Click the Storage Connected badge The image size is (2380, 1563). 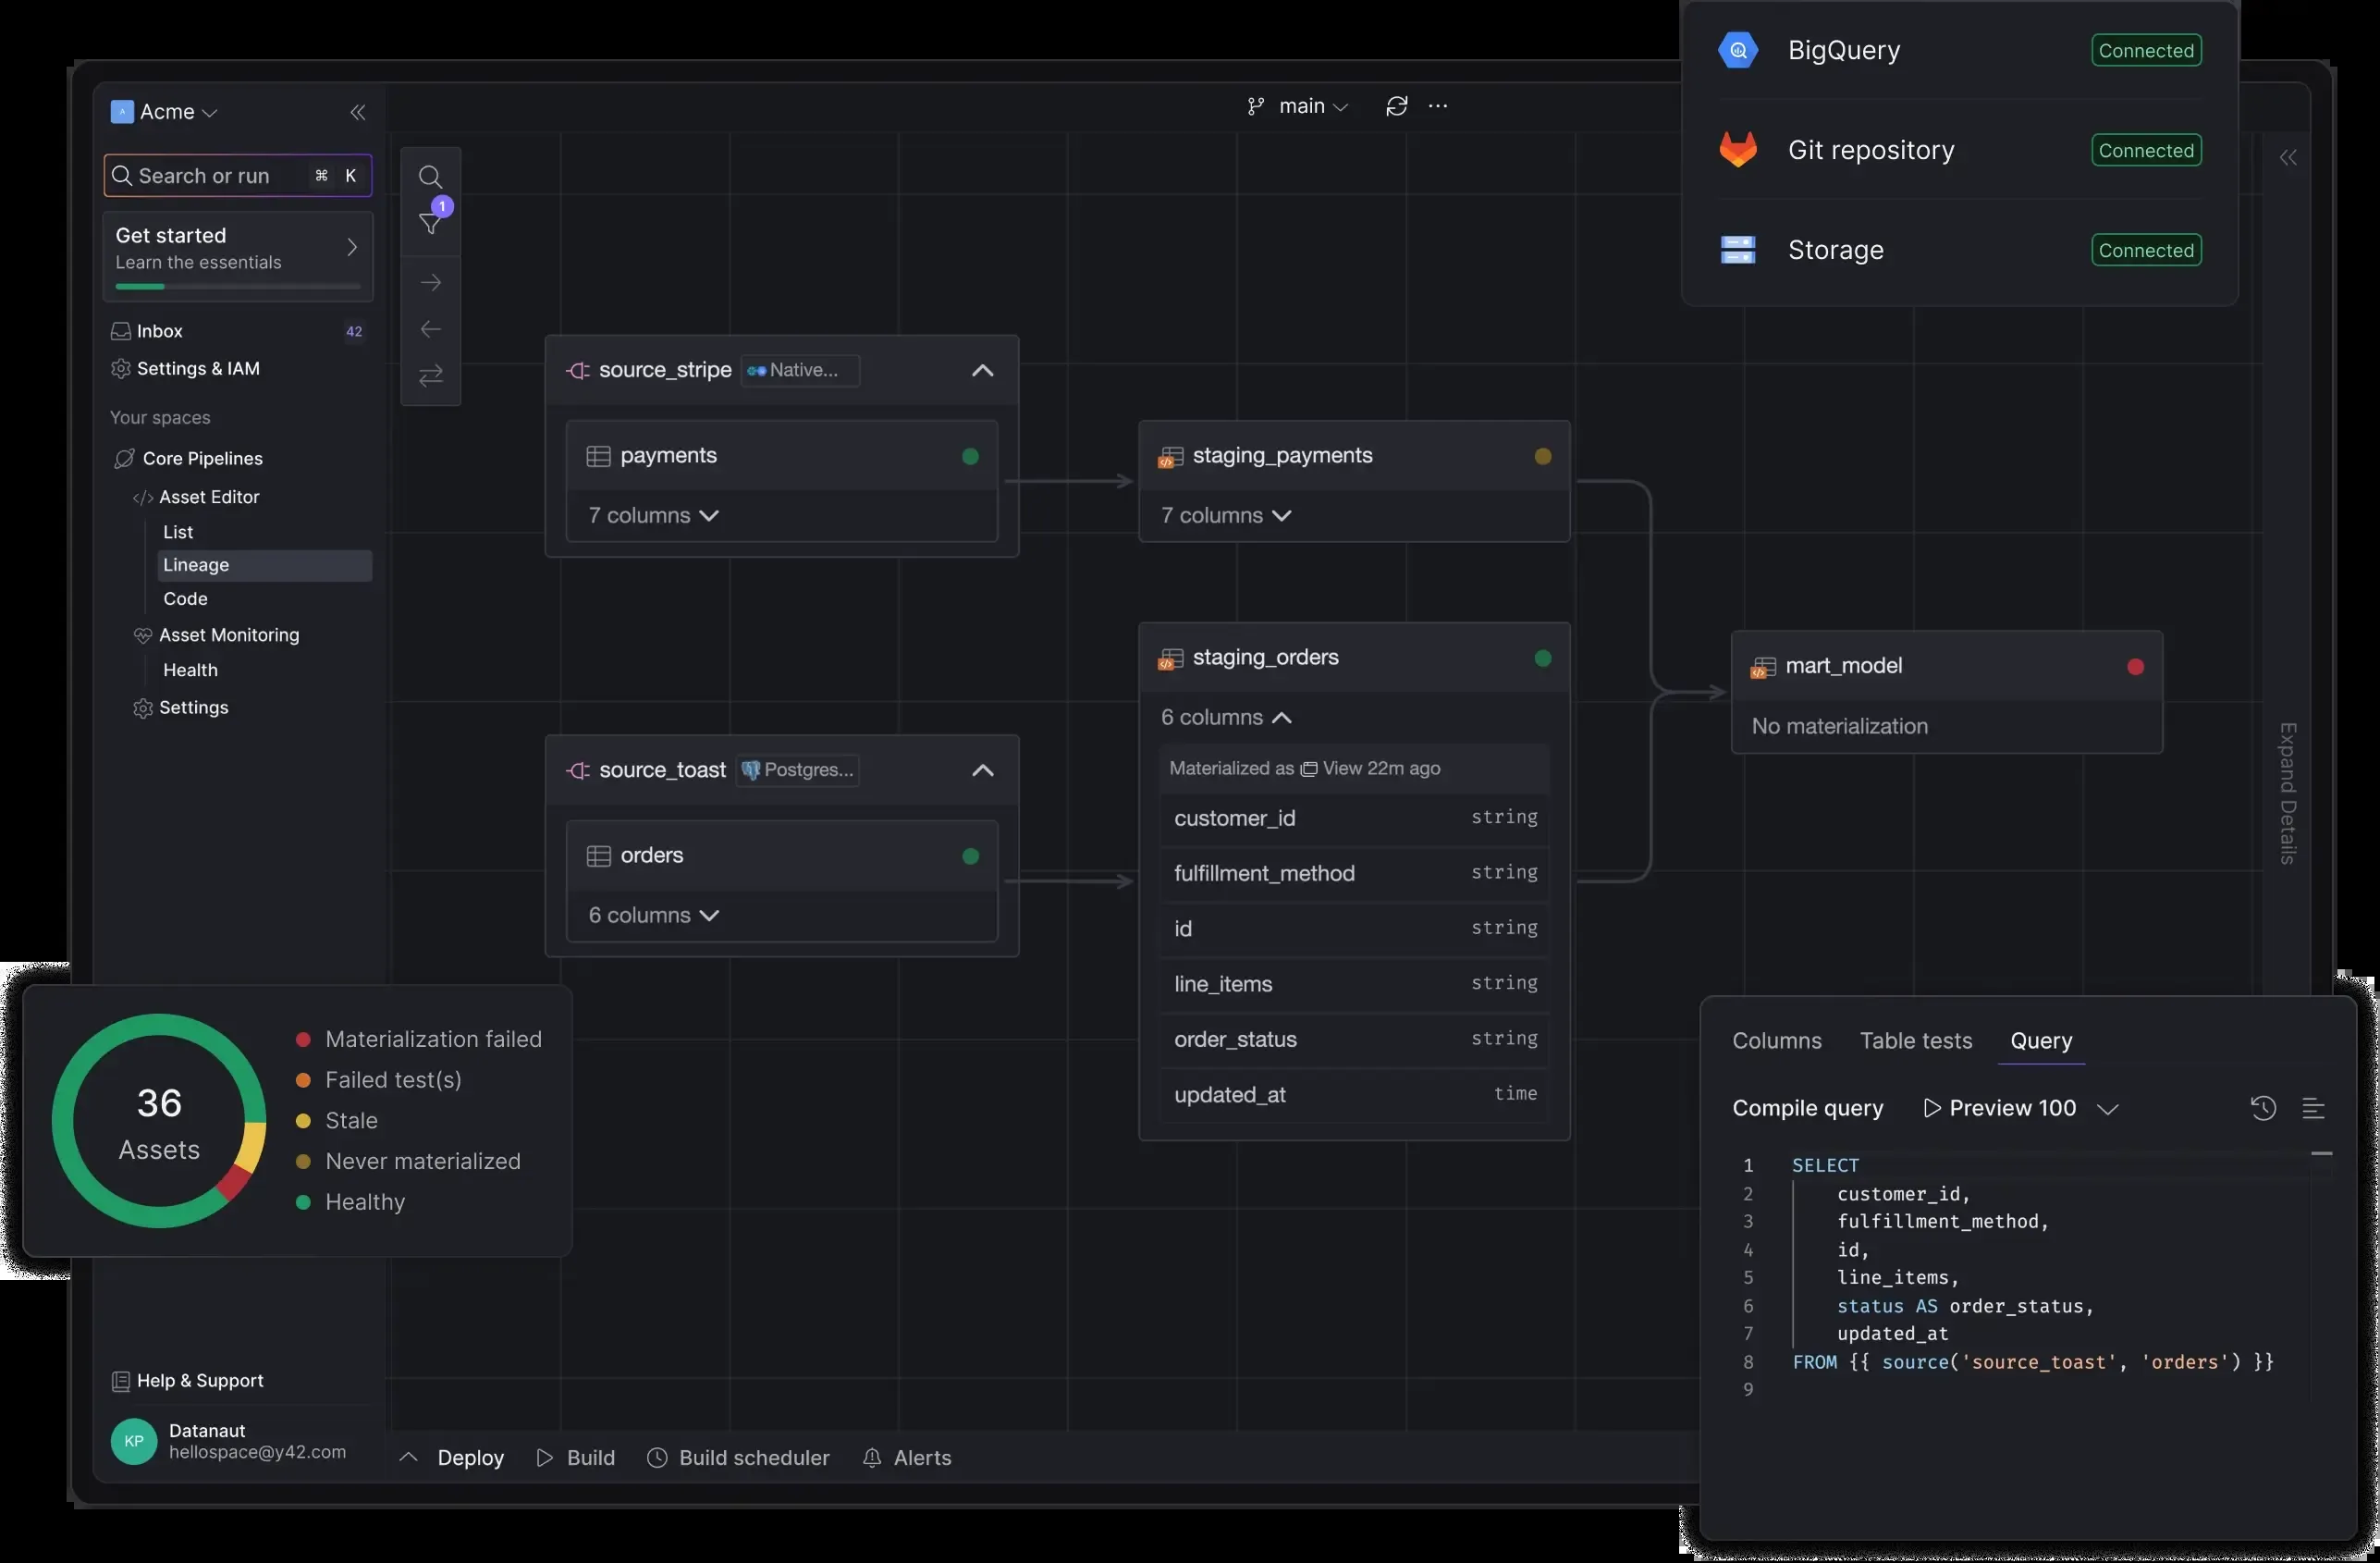[x=2146, y=250]
